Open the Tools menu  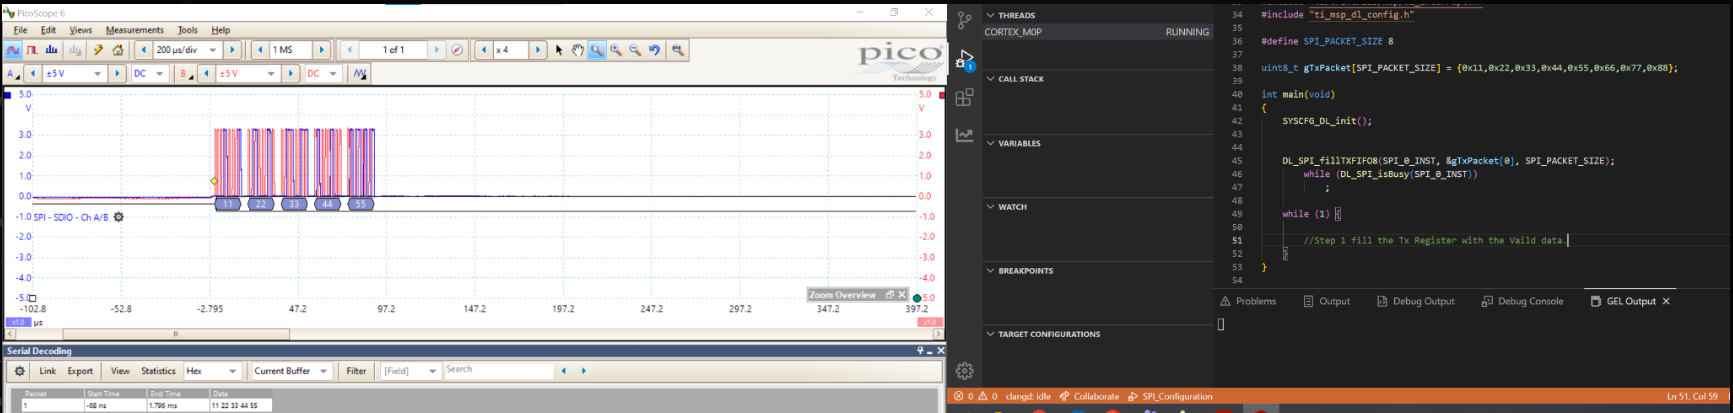coord(187,30)
